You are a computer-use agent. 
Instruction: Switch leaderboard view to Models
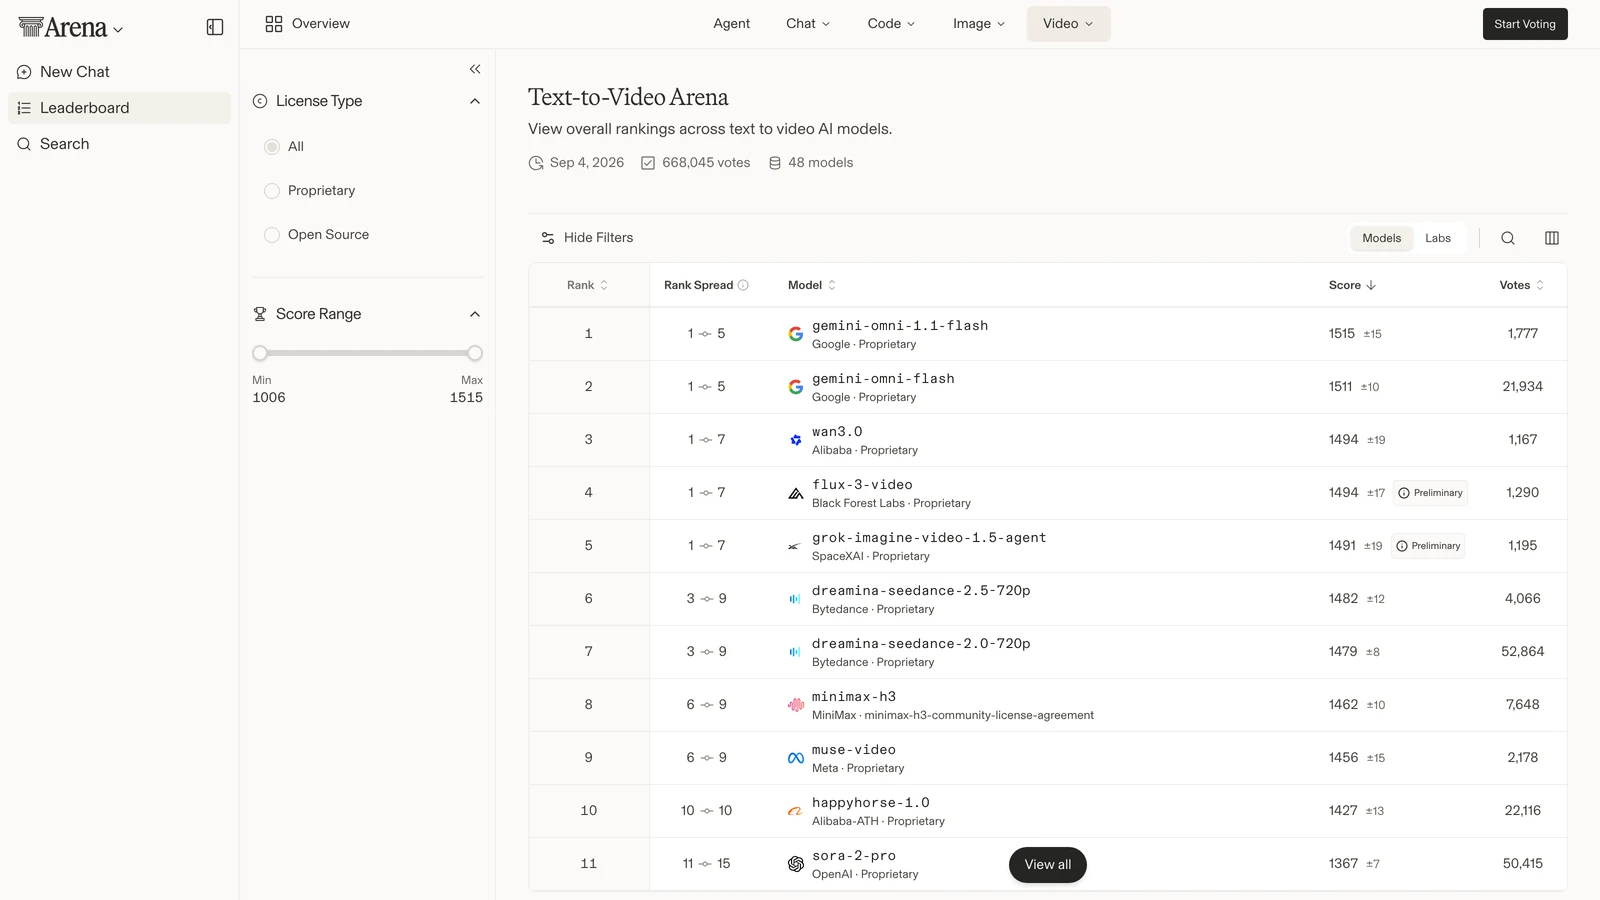click(x=1381, y=238)
